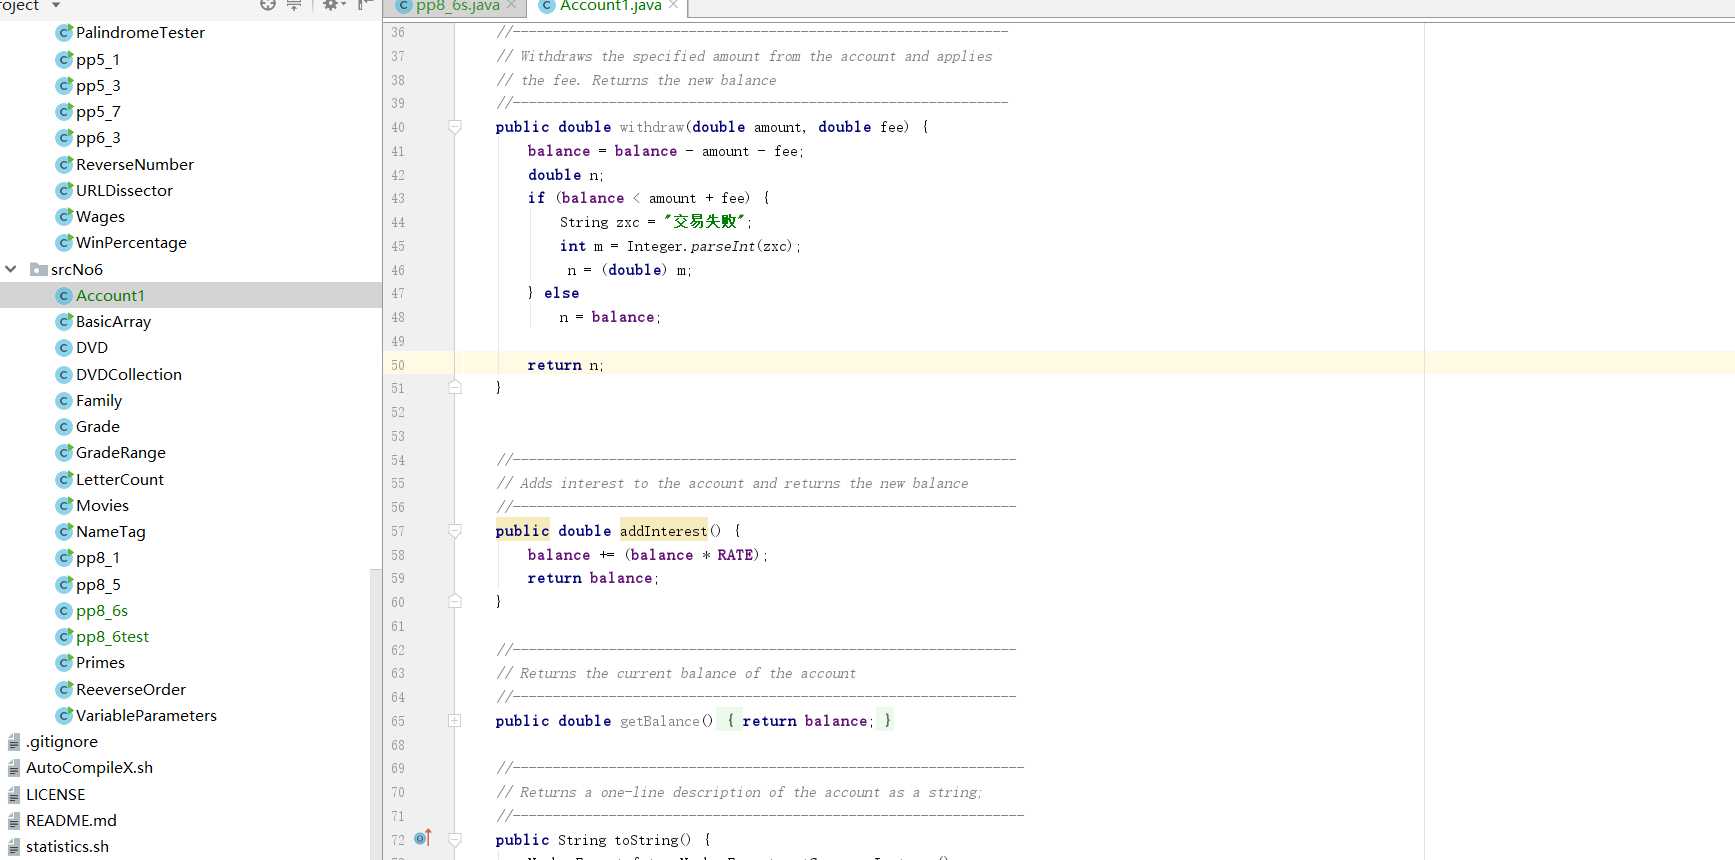Image resolution: width=1735 pixels, height=860 pixels.
Task: Click the pp8_1 class icon
Action: 64,558
